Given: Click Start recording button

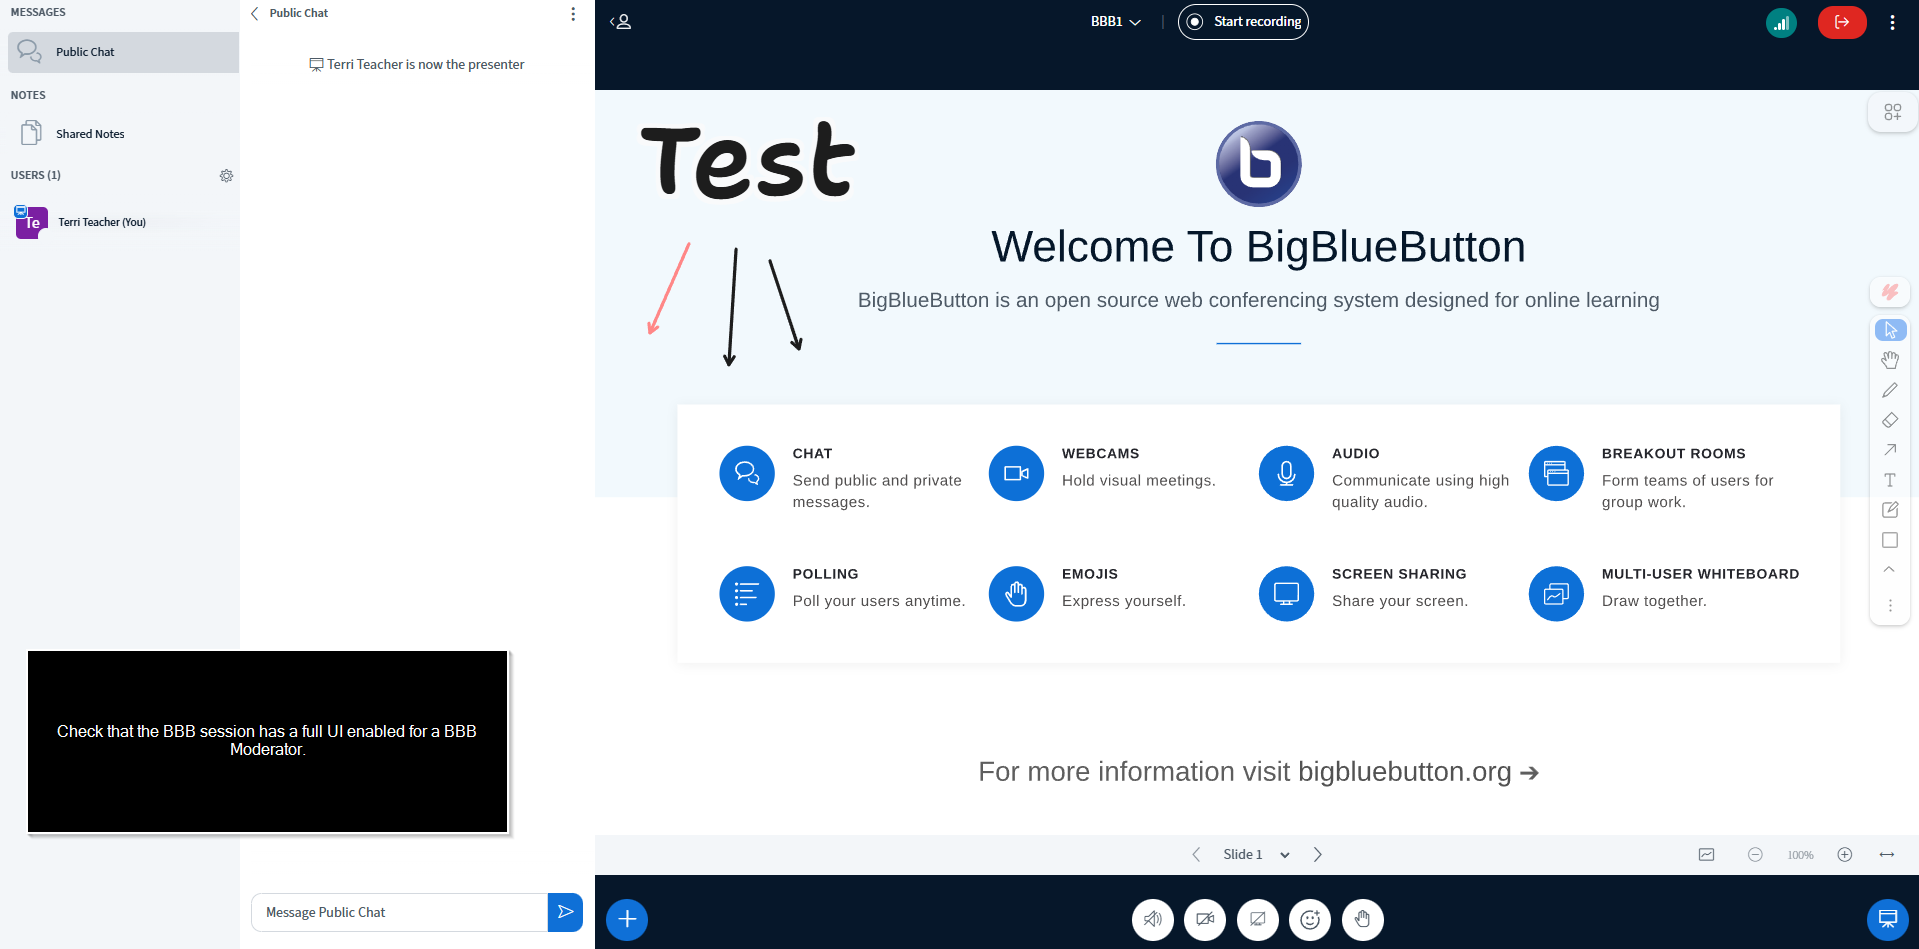Looking at the screenshot, I should (1243, 22).
